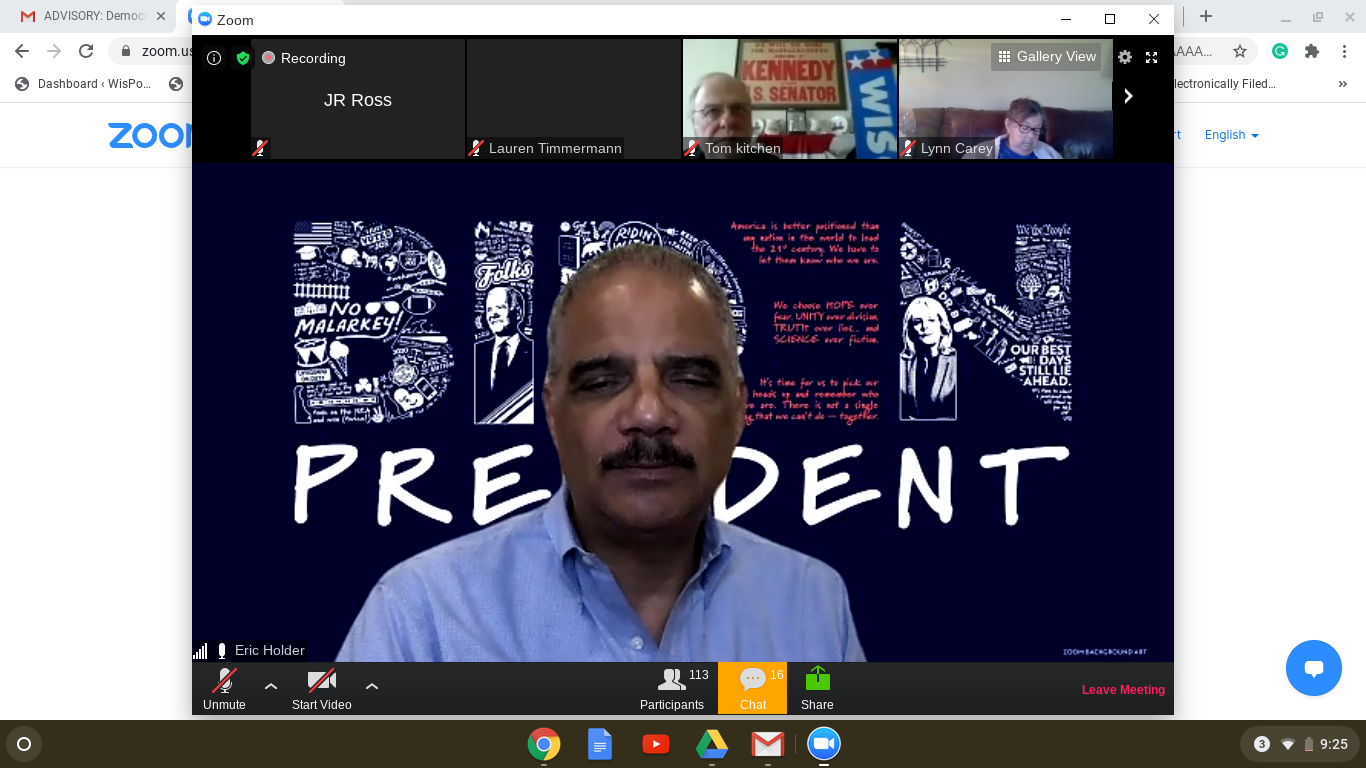The height and width of the screenshot is (768, 1366).
Task: Enter full screen mode in Zoom
Action: point(1151,57)
